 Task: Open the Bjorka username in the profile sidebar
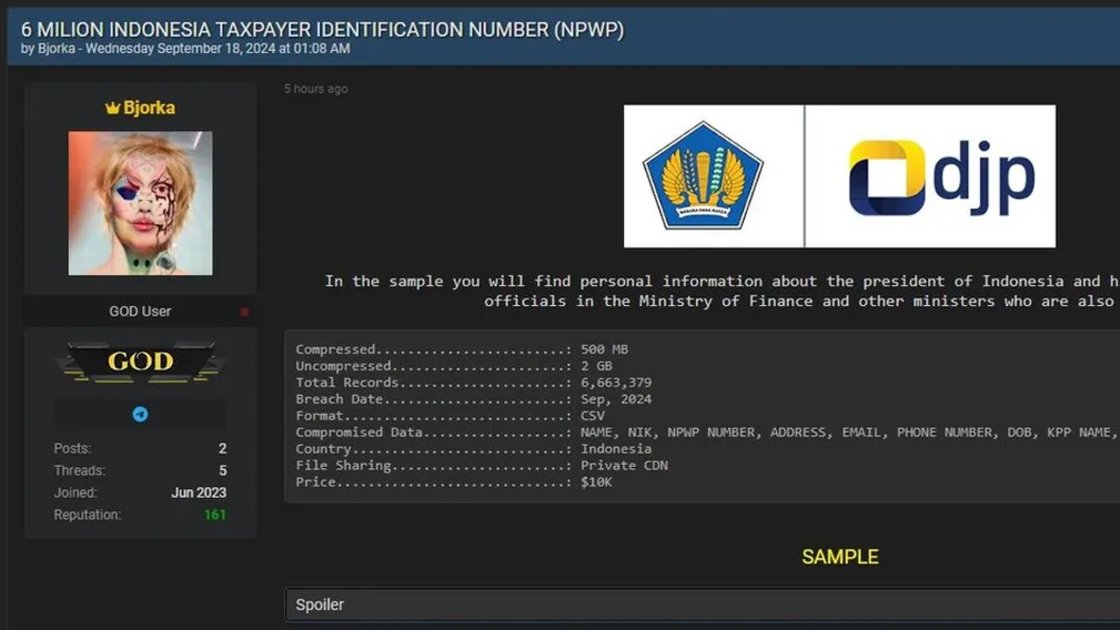click(x=149, y=108)
